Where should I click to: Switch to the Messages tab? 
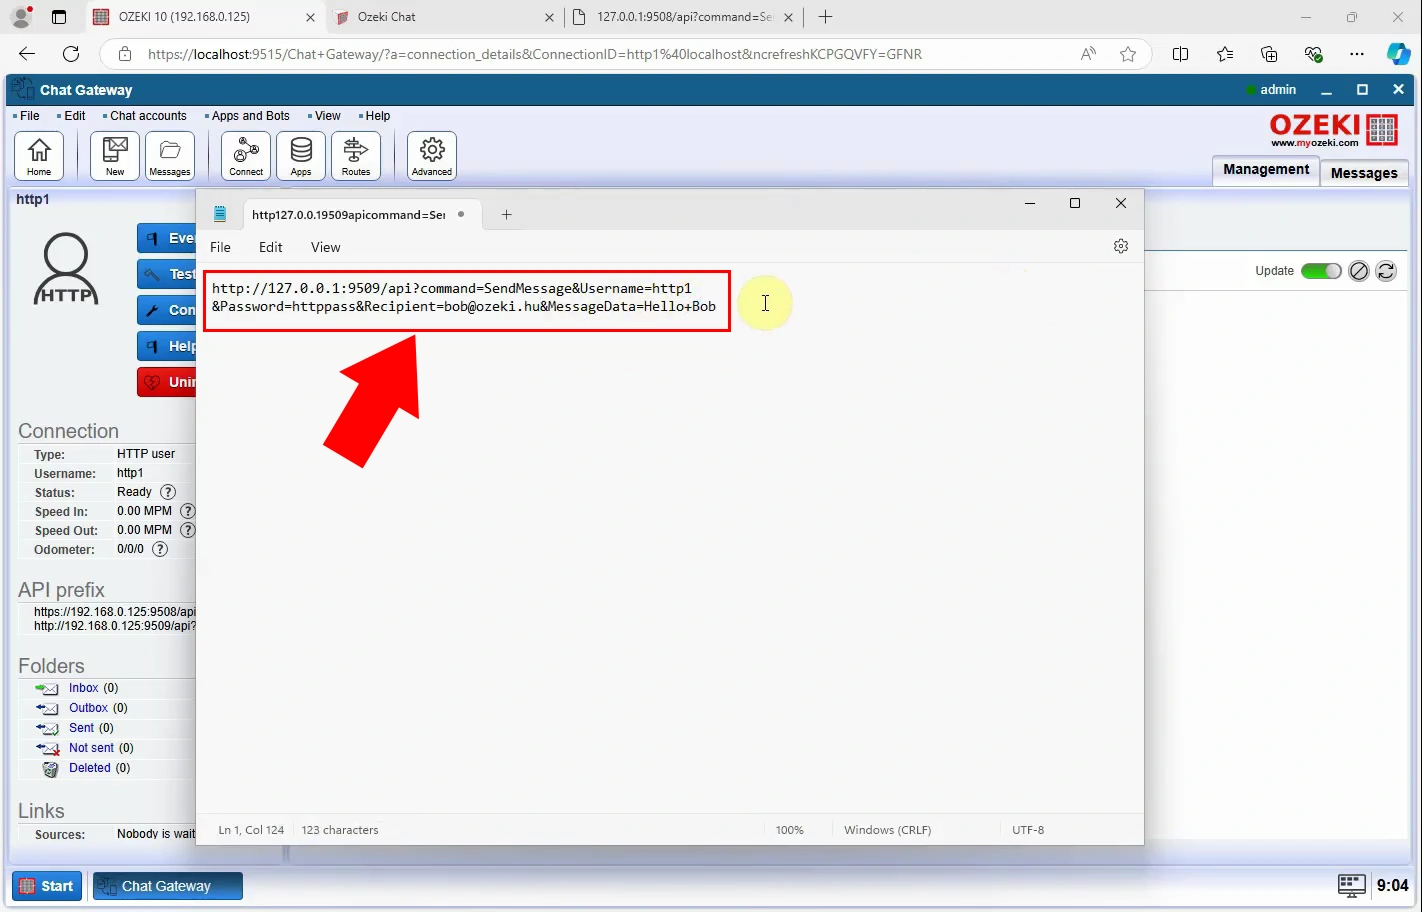[1364, 173]
